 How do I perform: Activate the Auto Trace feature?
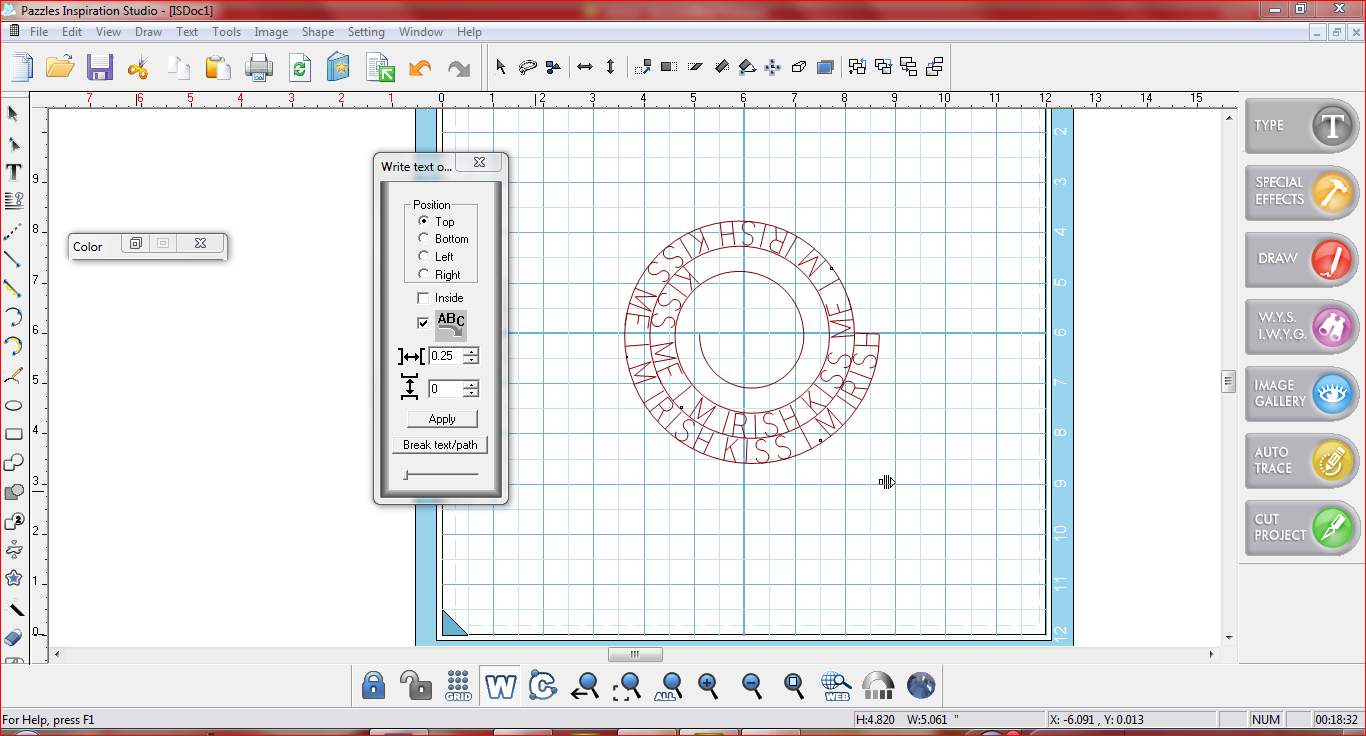(1299, 461)
